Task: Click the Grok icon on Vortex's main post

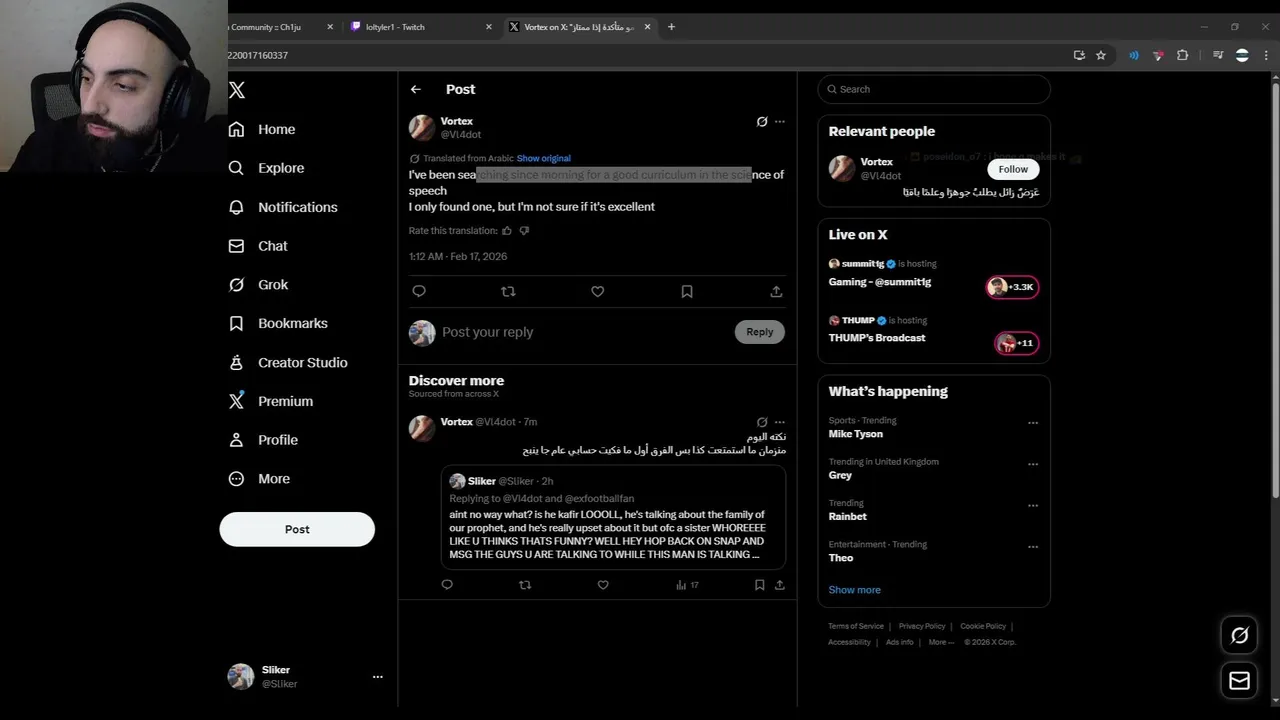Action: [762, 122]
